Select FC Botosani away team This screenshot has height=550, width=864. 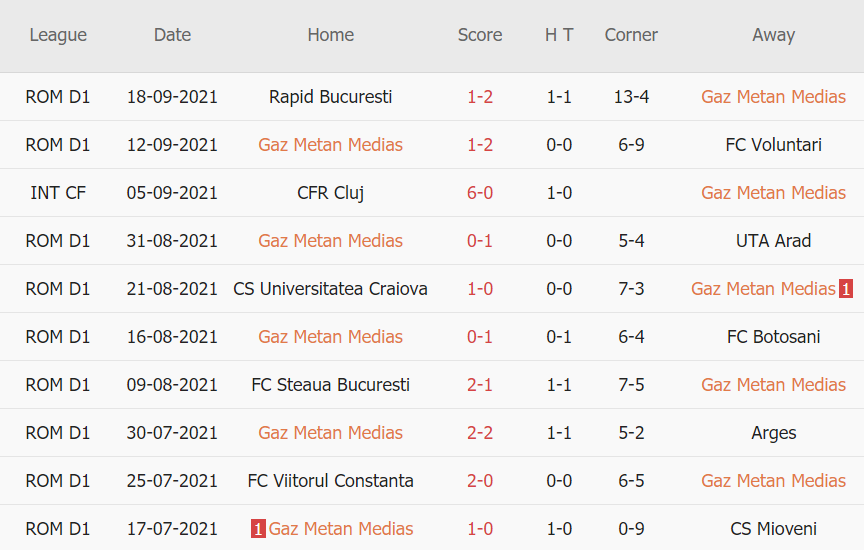pos(773,337)
